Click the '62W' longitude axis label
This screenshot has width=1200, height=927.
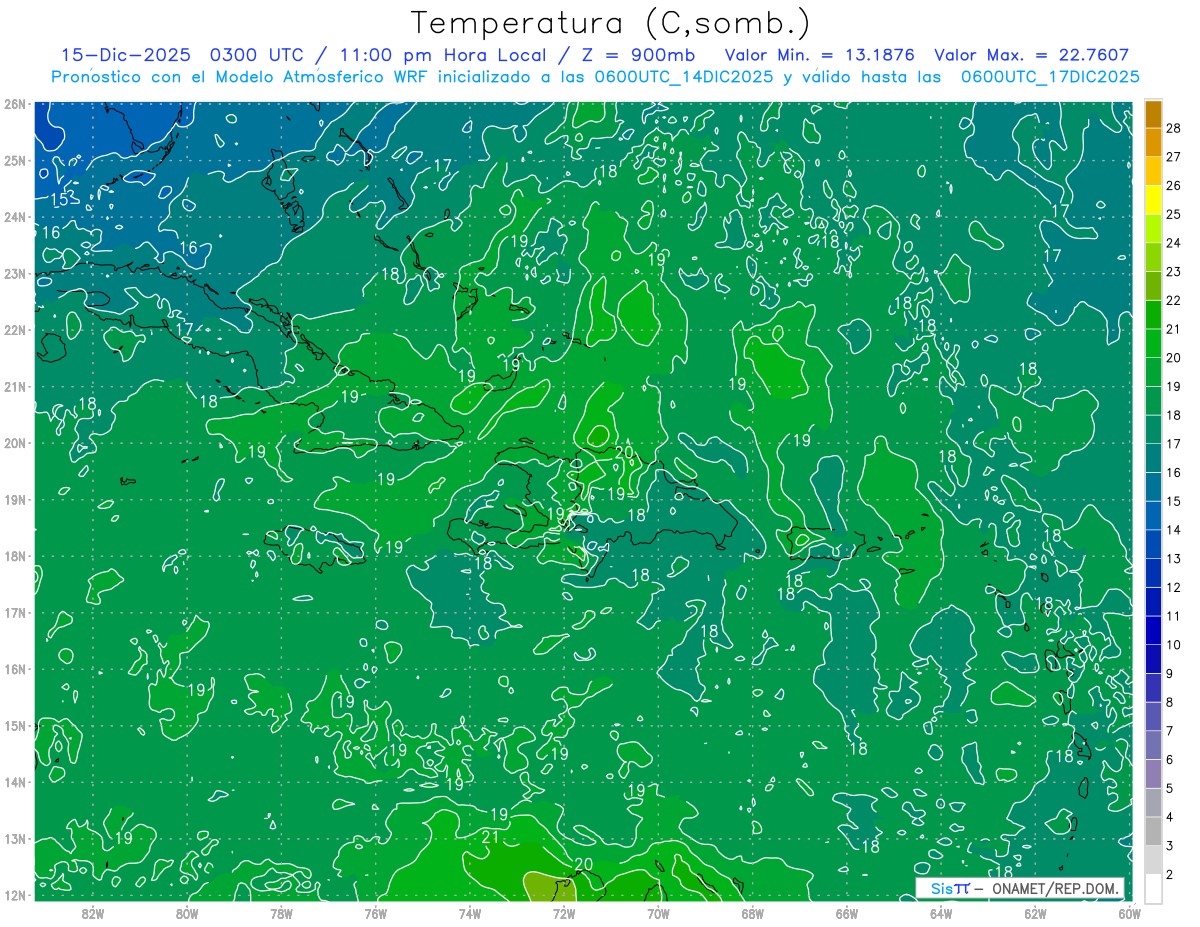point(1035,913)
